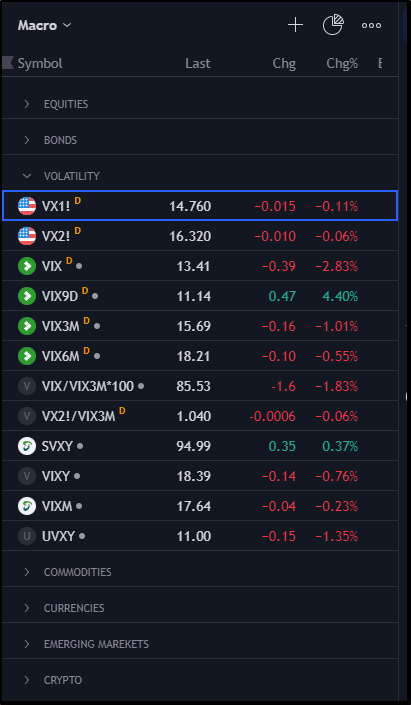This screenshot has height=705, width=411.
Task: Expand the COMMODITIES section
Action: [x=200, y=572]
